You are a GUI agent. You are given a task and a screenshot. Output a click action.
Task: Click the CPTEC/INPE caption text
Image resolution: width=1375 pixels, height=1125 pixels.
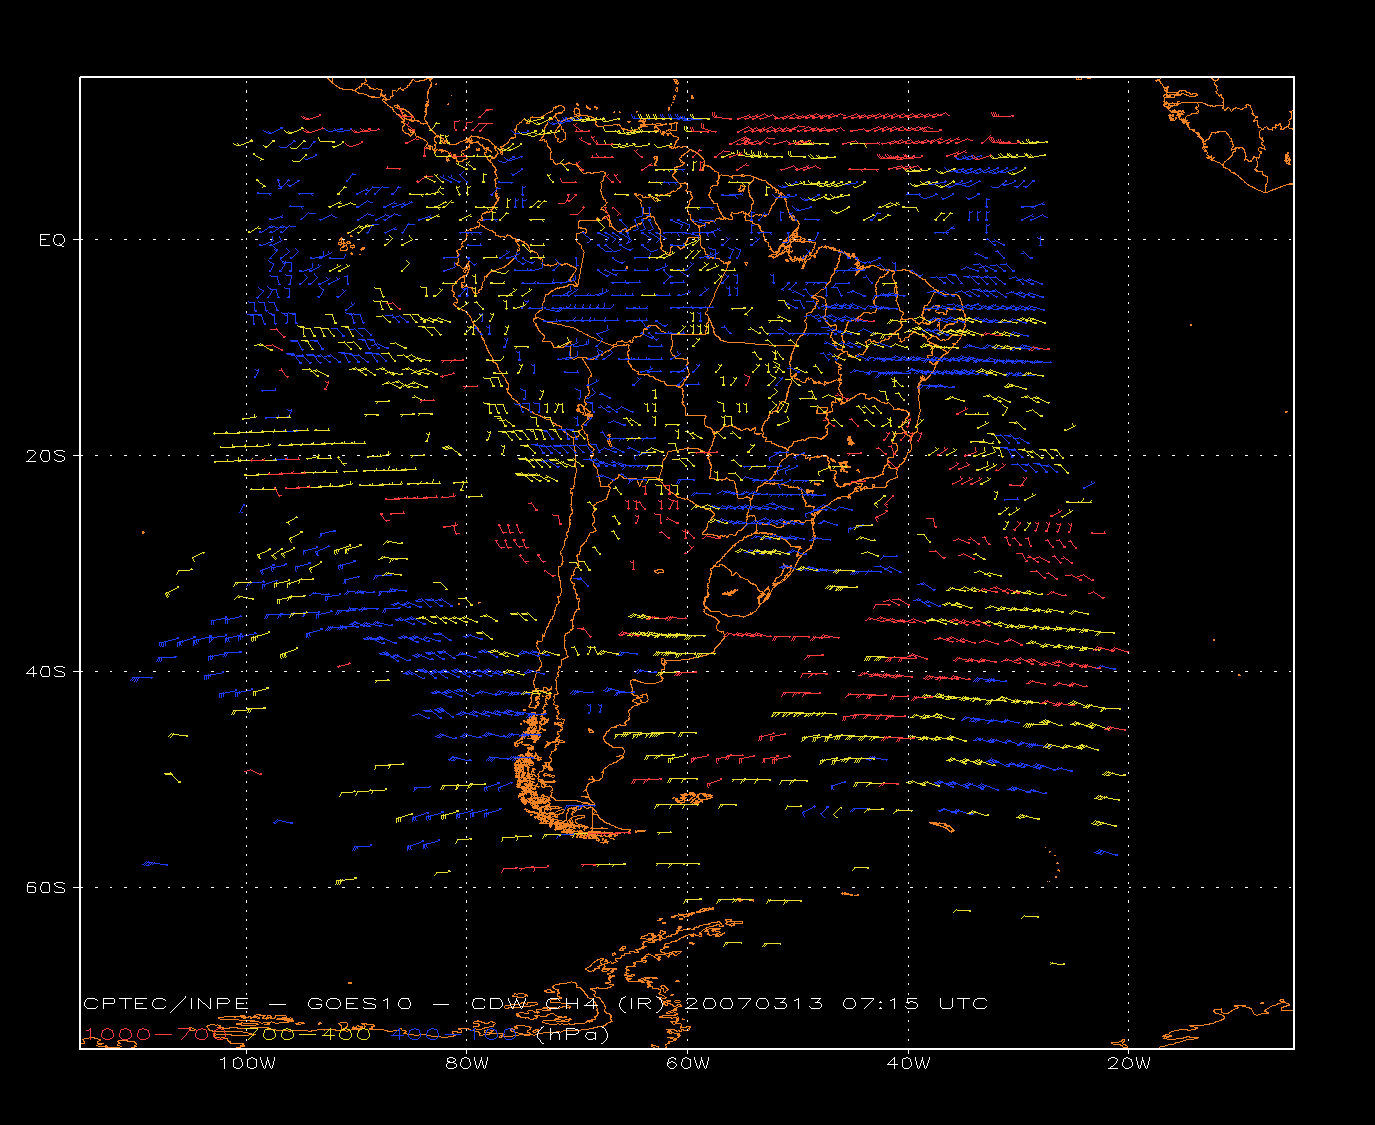tap(166, 1004)
